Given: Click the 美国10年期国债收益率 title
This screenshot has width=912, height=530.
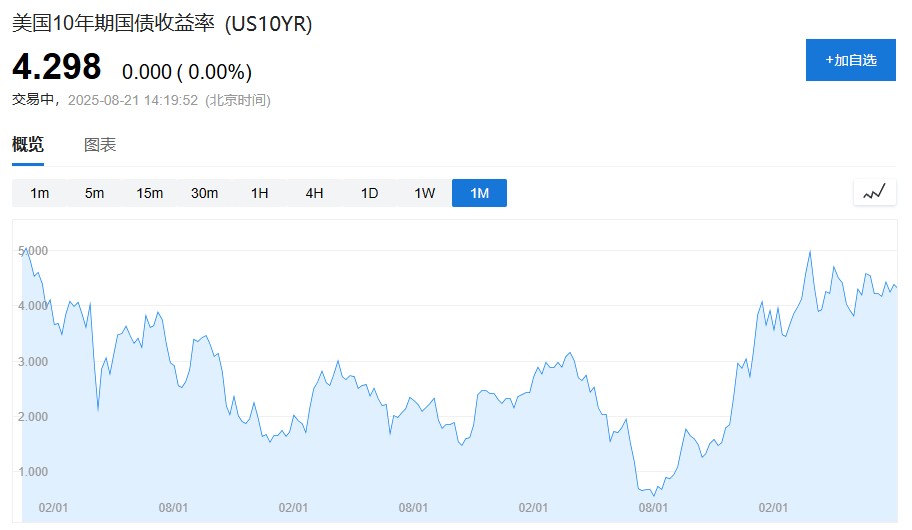Looking at the screenshot, I should click(x=113, y=24).
